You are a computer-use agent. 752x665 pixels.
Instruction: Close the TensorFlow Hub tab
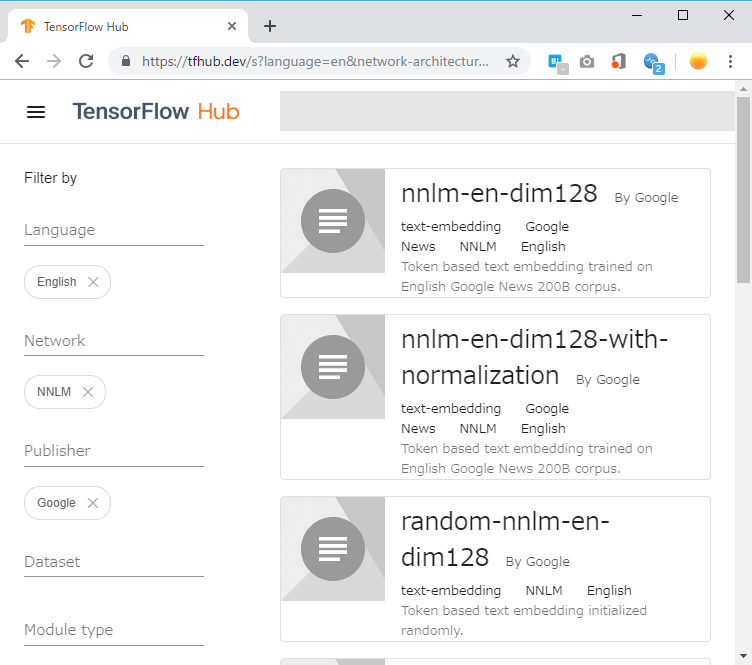232,26
